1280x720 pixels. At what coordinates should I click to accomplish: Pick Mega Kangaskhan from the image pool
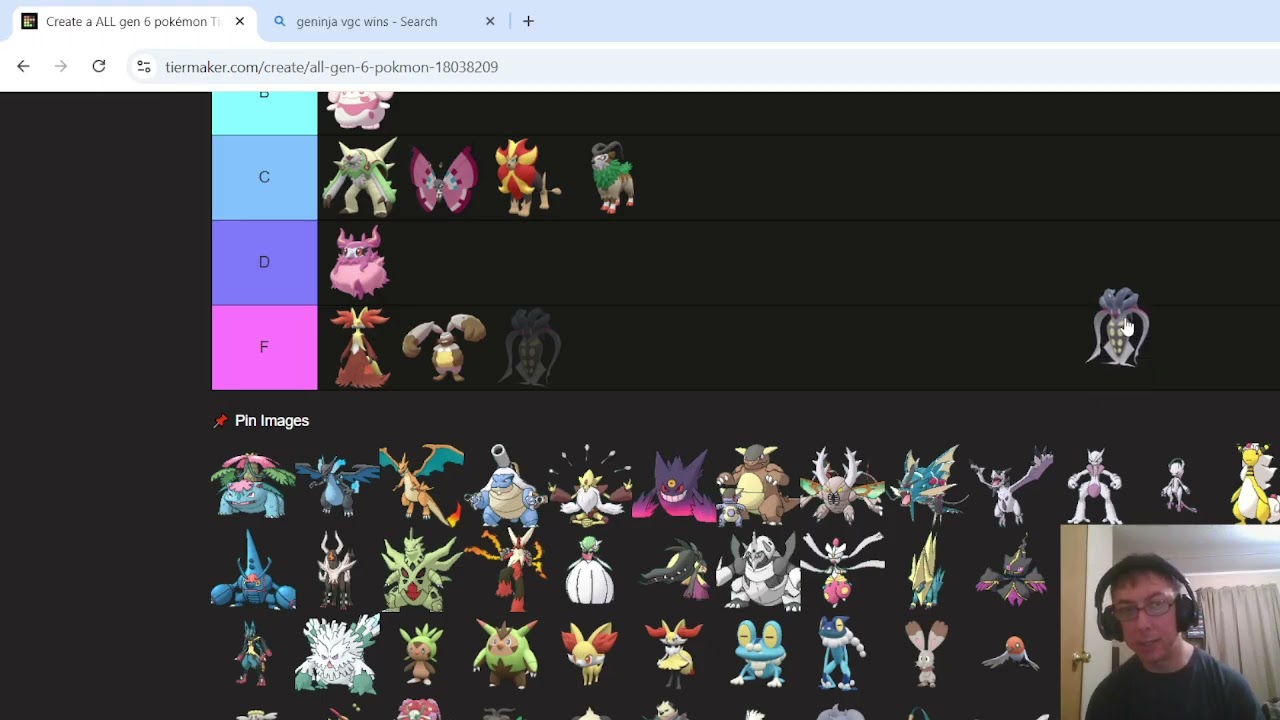[x=756, y=485]
